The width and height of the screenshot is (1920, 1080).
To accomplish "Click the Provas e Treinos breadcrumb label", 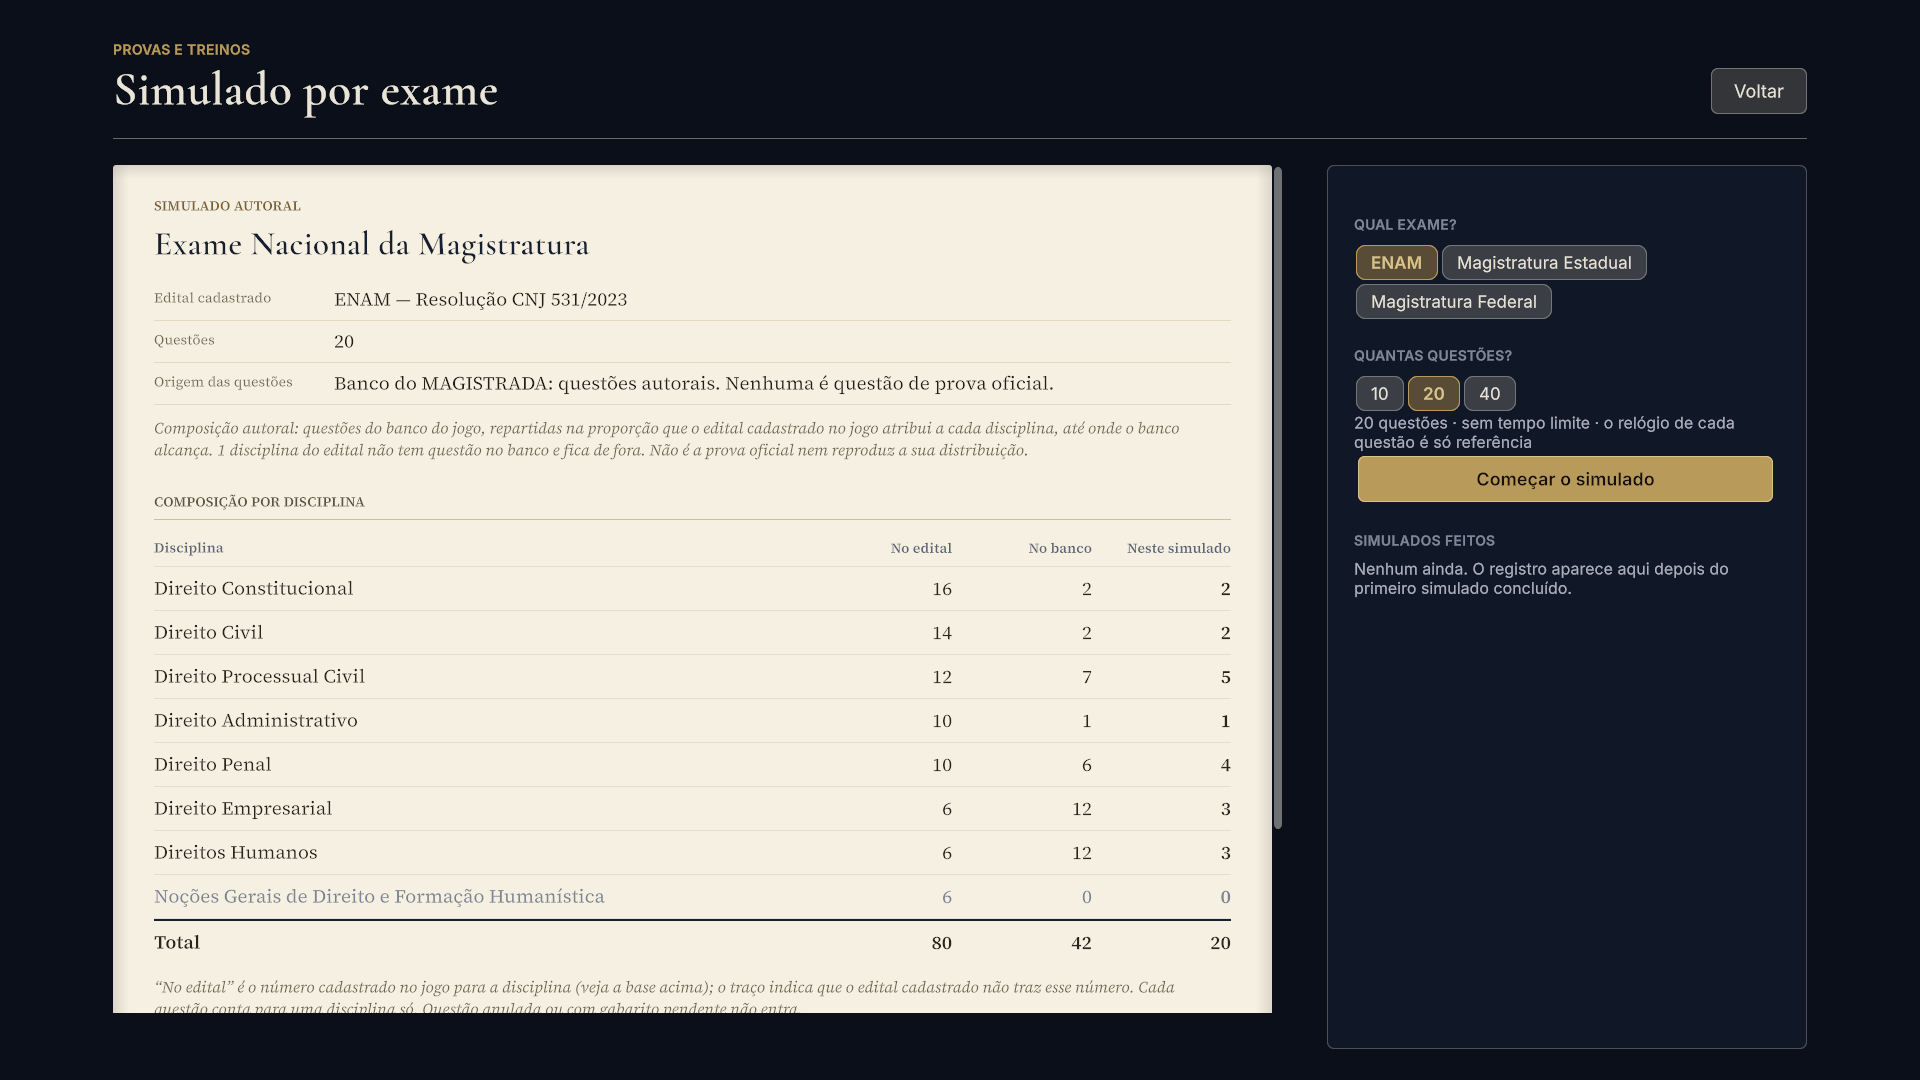I will coord(182,50).
